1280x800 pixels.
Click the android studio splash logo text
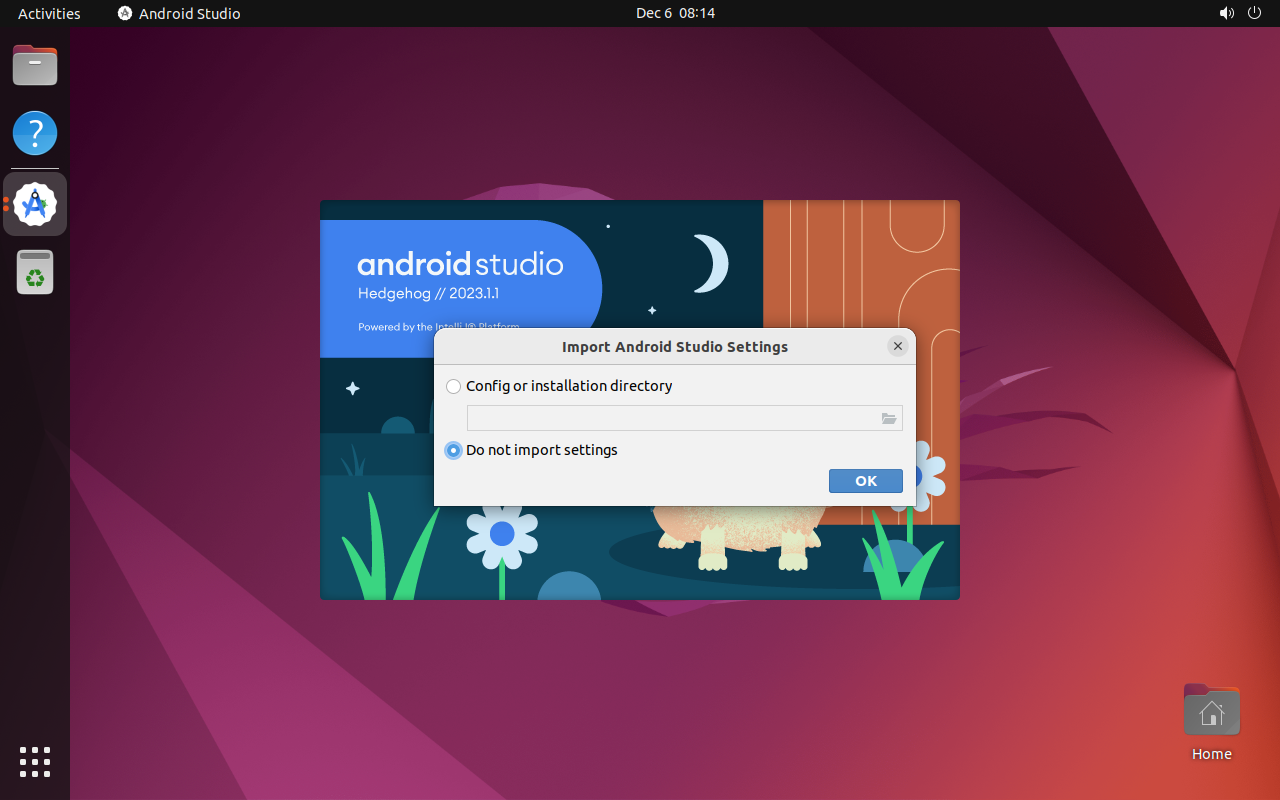460,263
